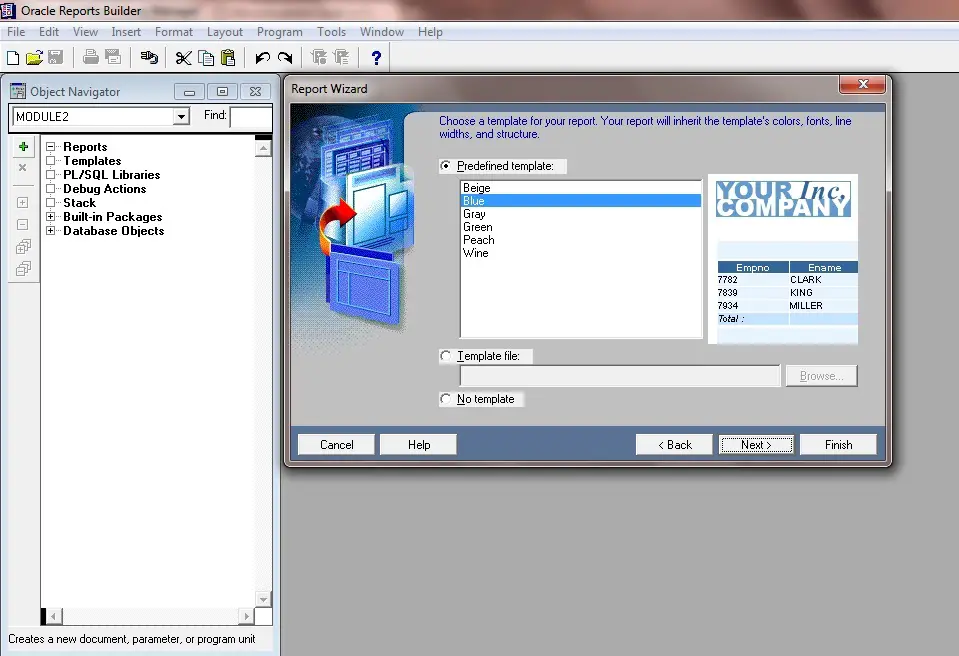Click the Run paper layout toolbar icon
959x656 pixels.
pos(319,57)
